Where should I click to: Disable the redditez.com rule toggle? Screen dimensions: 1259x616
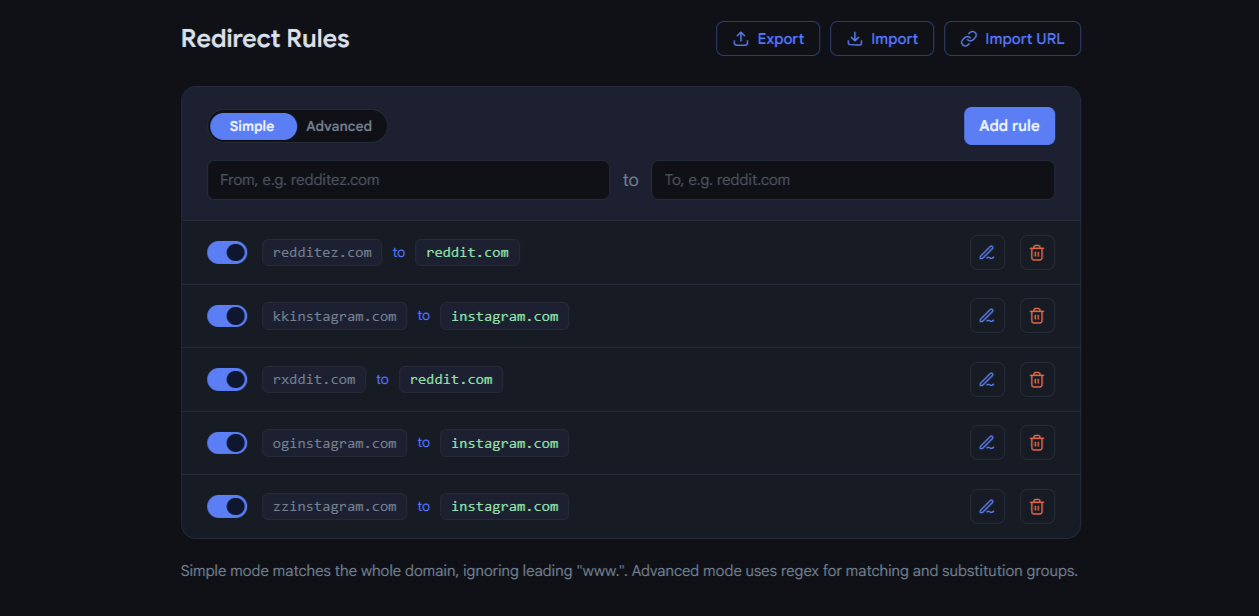[227, 252]
